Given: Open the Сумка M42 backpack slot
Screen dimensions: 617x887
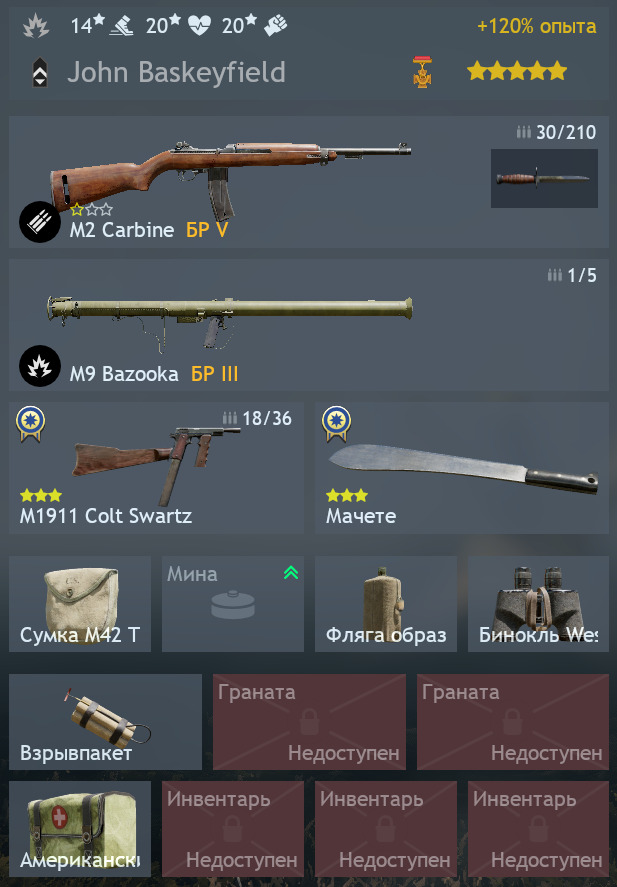Looking at the screenshot, I should pos(80,604).
